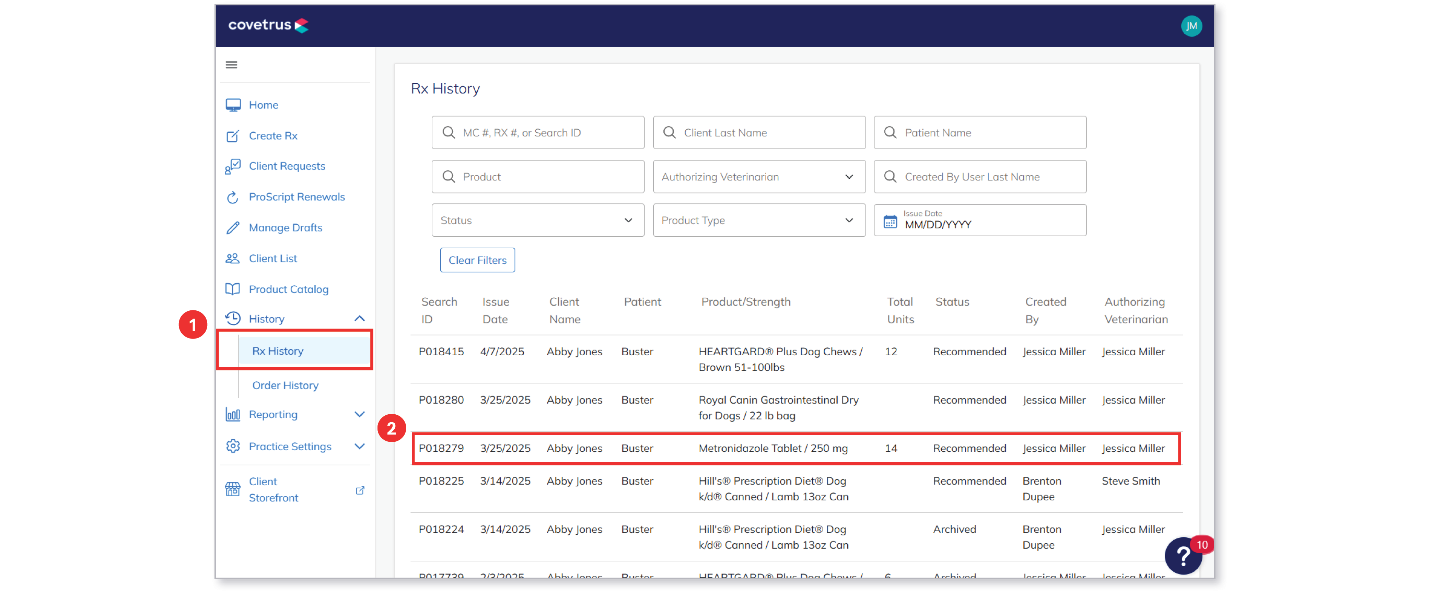
Task: Click Search ID P018225
Action: [x=441, y=481]
